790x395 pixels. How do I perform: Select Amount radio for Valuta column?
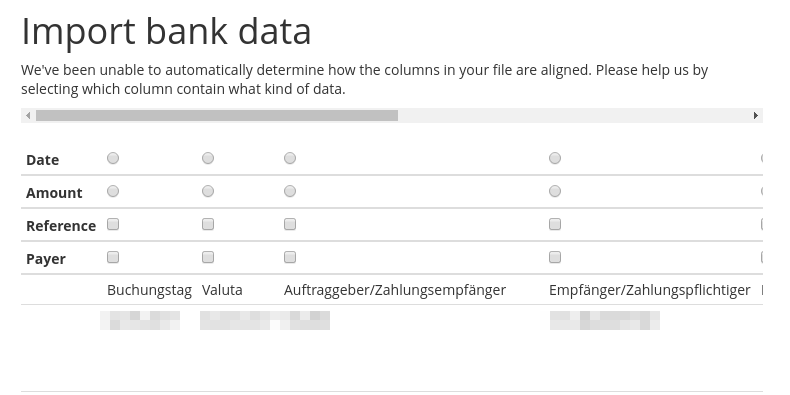(208, 191)
